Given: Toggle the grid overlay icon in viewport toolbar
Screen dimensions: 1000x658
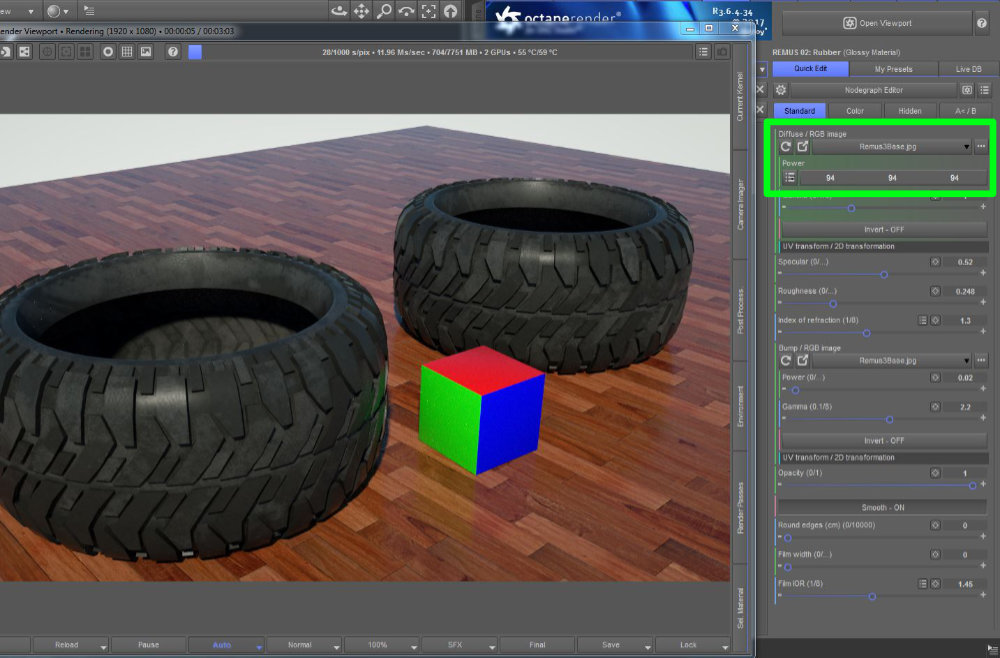Looking at the screenshot, I should (x=127, y=52).
